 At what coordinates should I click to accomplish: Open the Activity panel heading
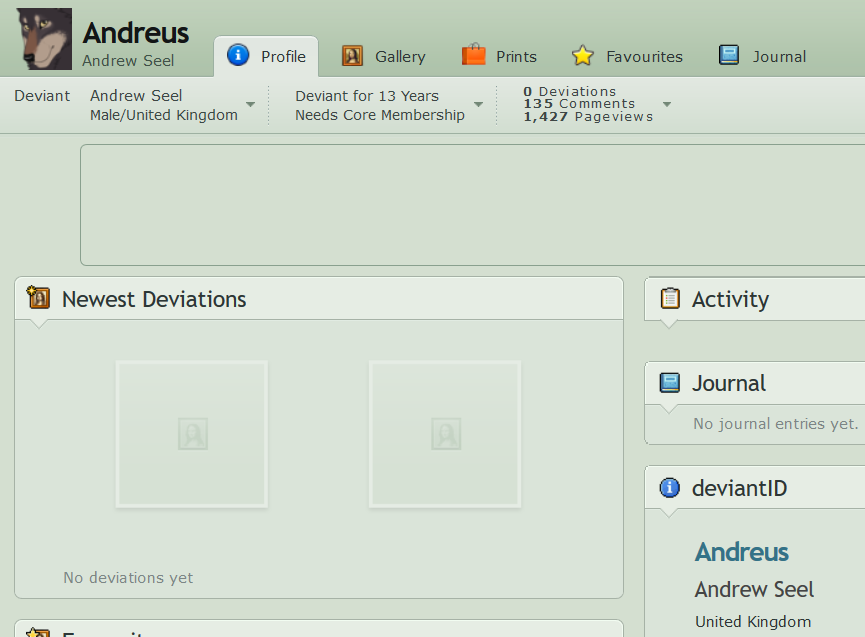click(x=730, y=299)
